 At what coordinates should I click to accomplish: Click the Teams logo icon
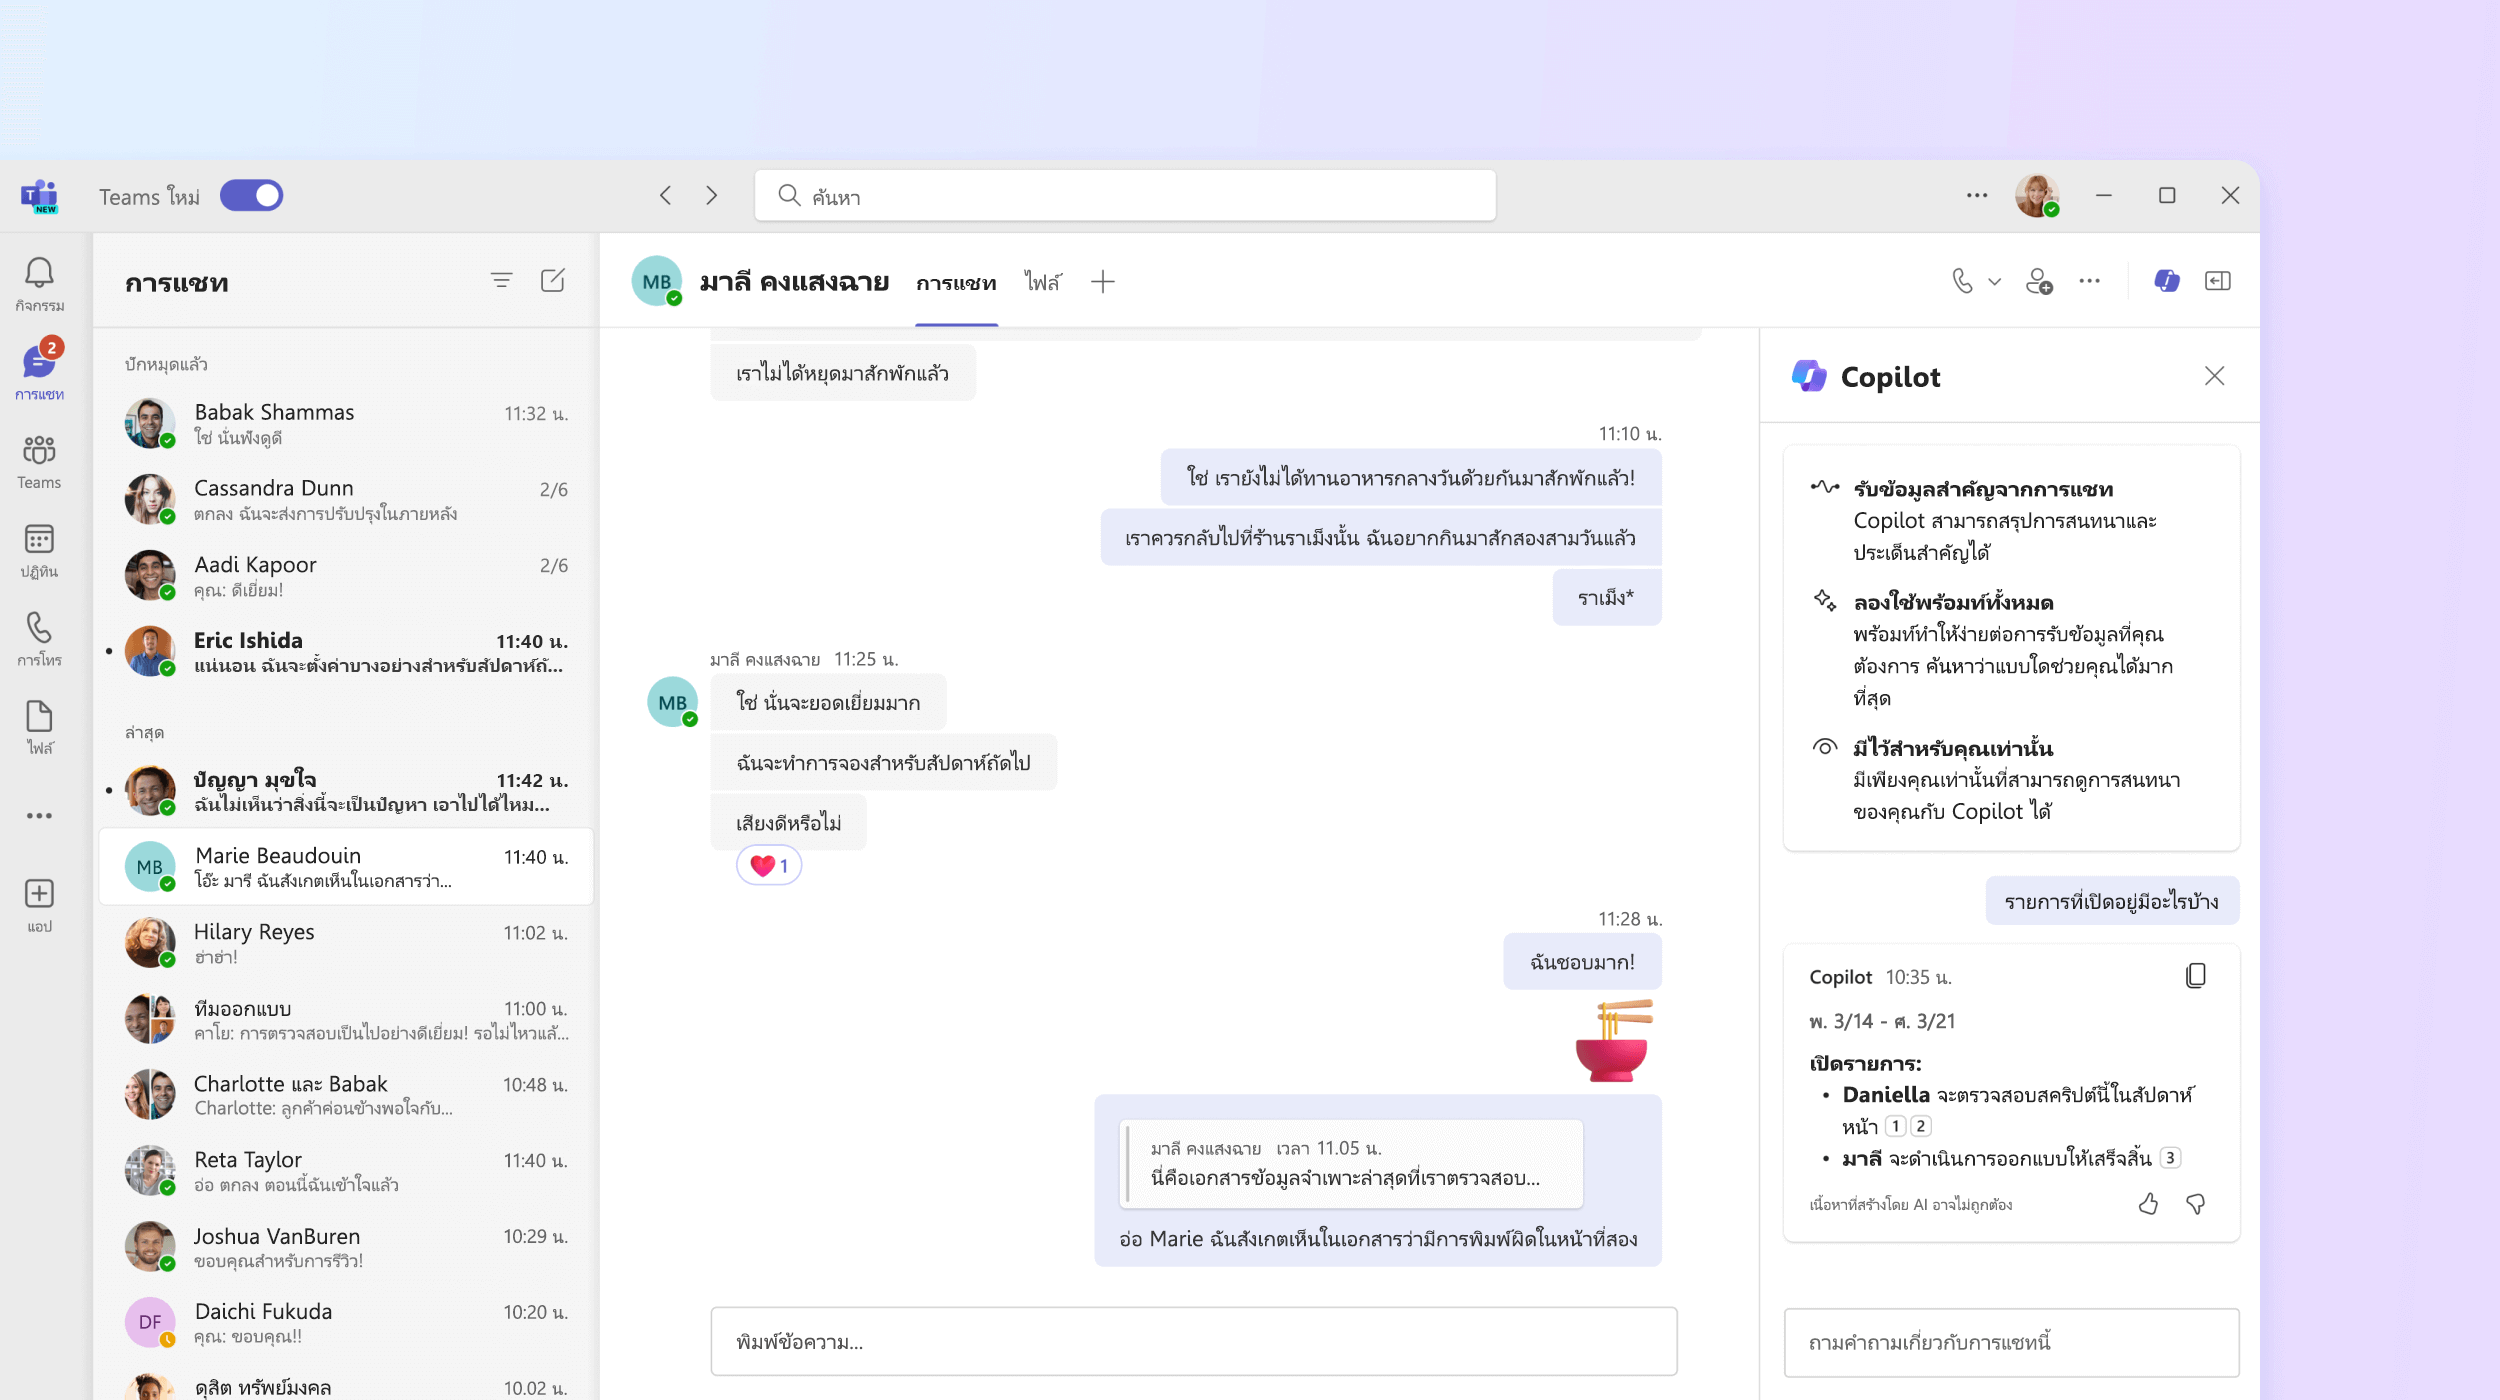click(39, 196)
